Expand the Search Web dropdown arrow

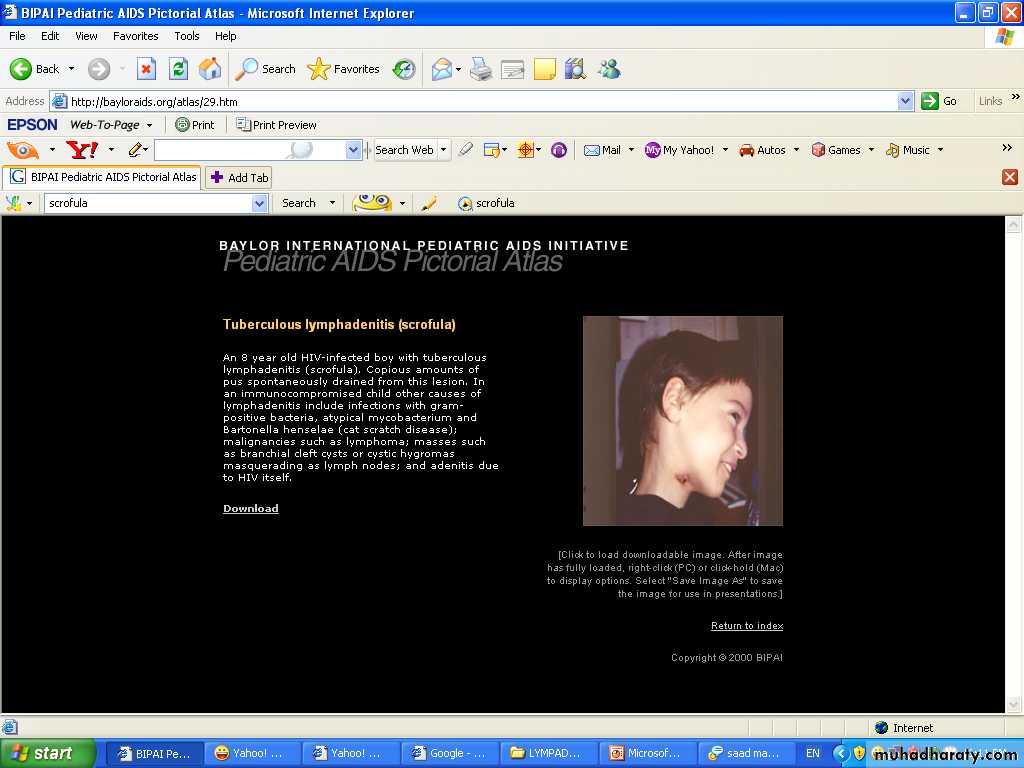(443, 150)
